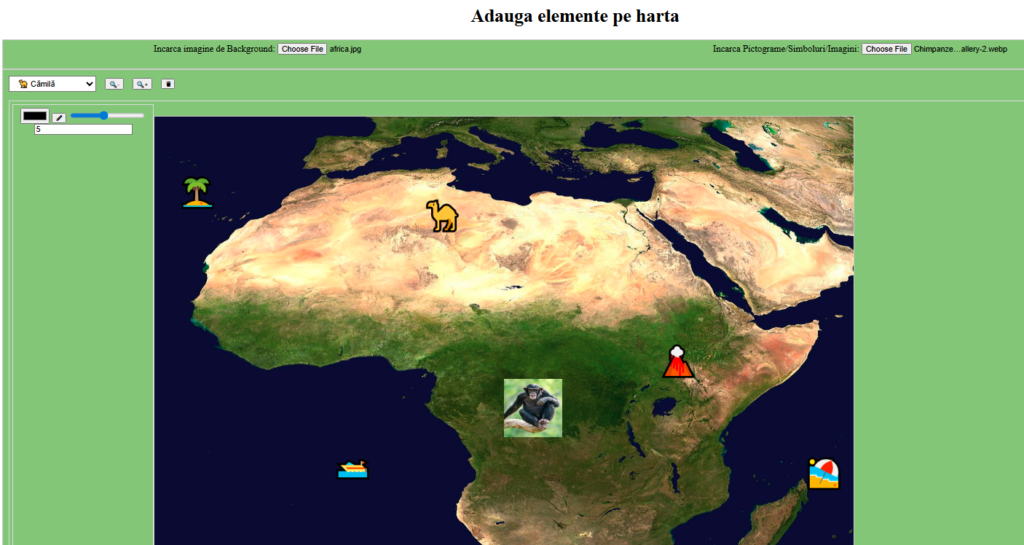Choose File for background image
Viewport: 1024px width, 545px height.
click(301, 49)
